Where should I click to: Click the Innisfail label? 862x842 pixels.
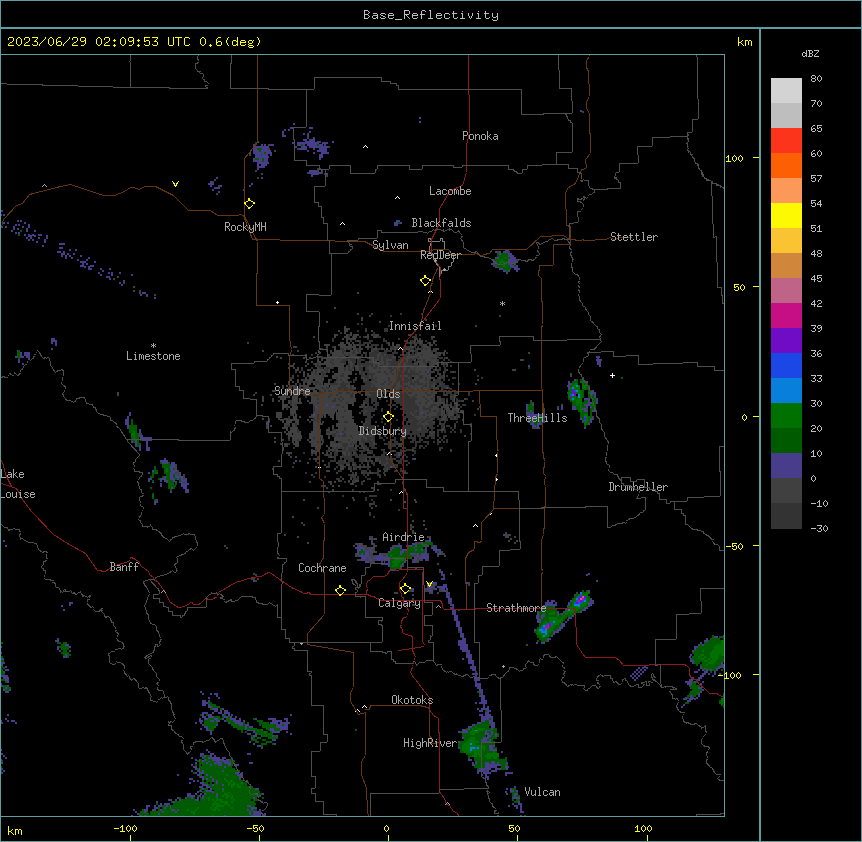coord(415,326)
